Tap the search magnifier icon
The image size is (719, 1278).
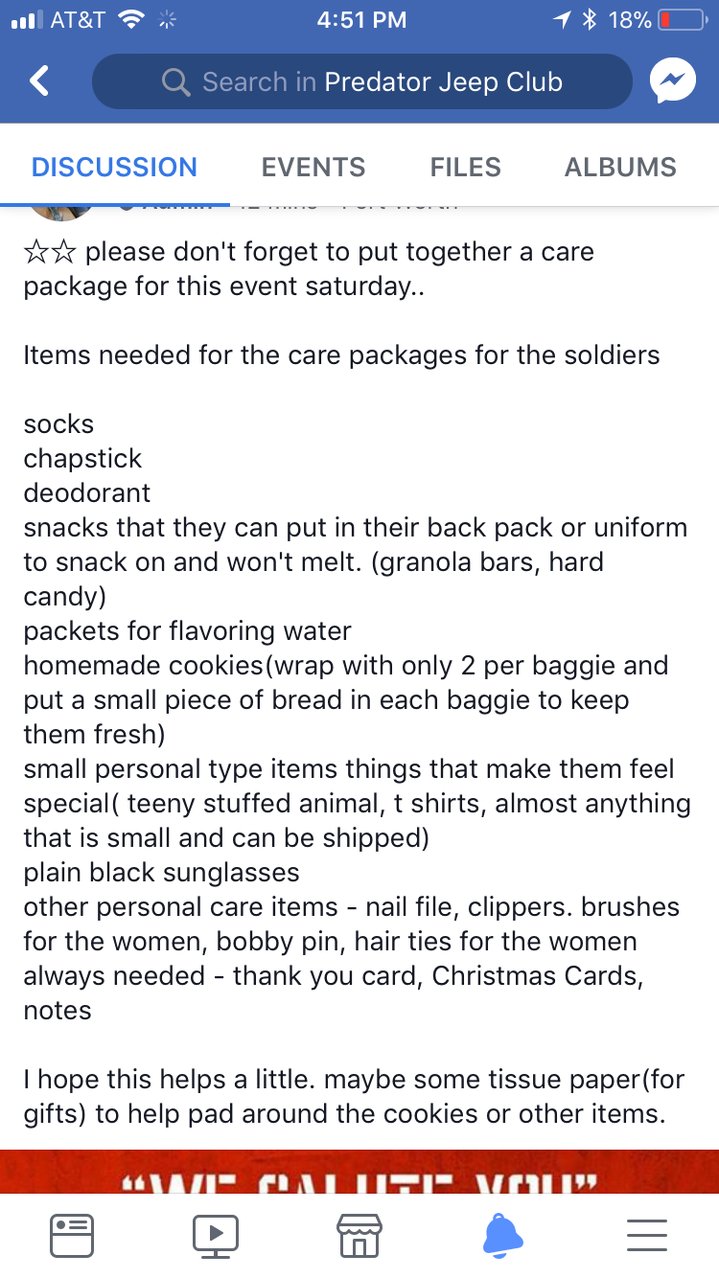(x=176, y=82)
